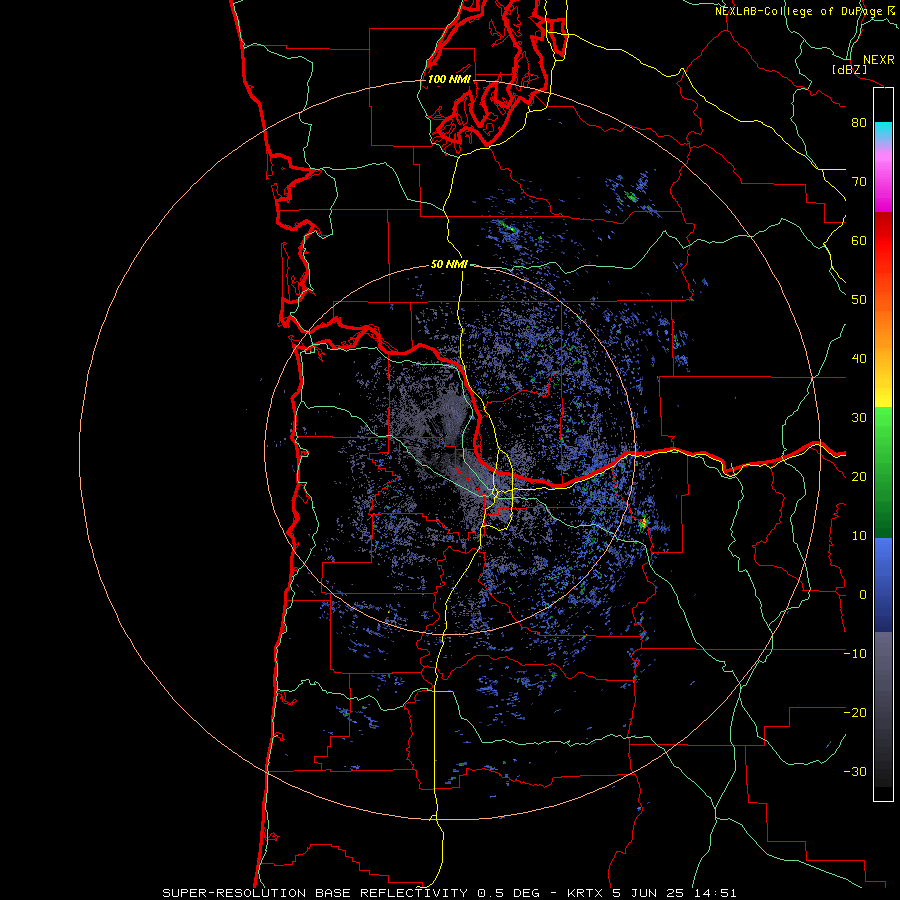Click the bright yellow-green storm echo cell
The width and height of the screenshot is (900, 900).
pos(644,522)
